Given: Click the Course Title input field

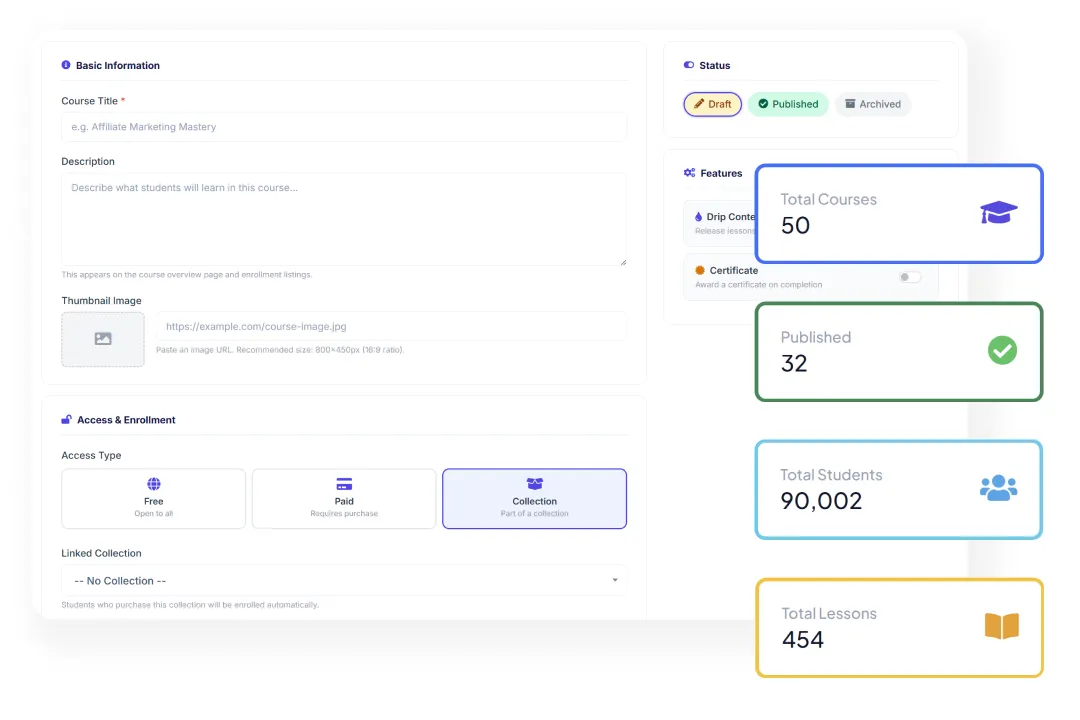Looking at the screenshot, I should pos(344,127).
